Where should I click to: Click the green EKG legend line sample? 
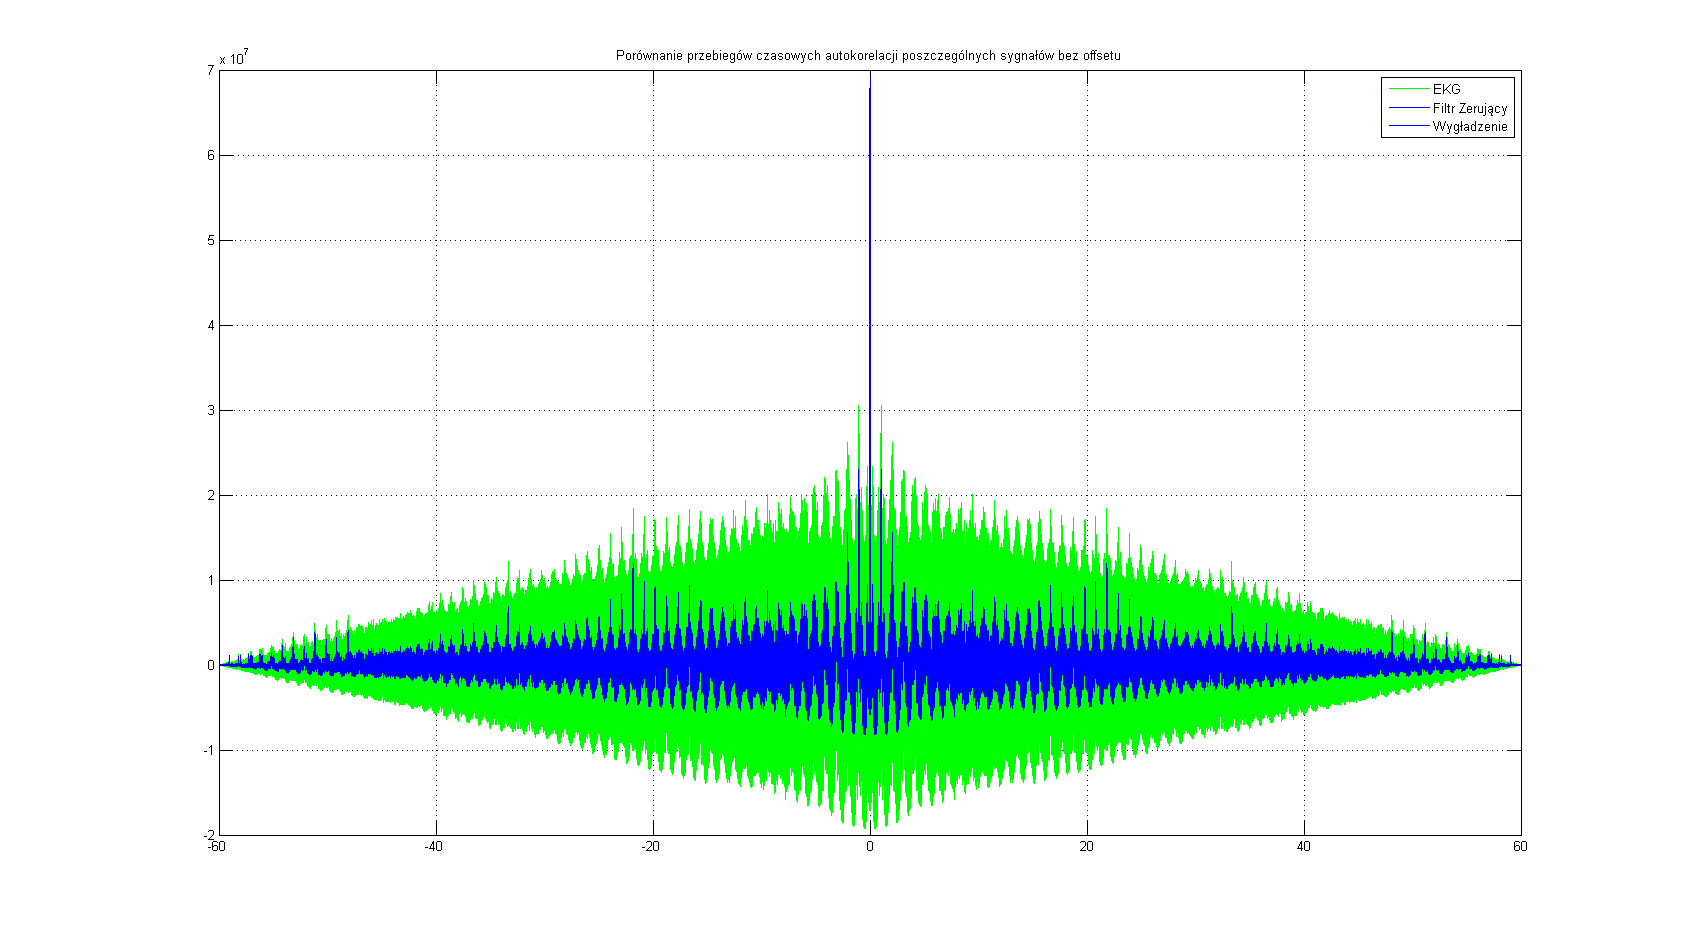pos(1407,89)
